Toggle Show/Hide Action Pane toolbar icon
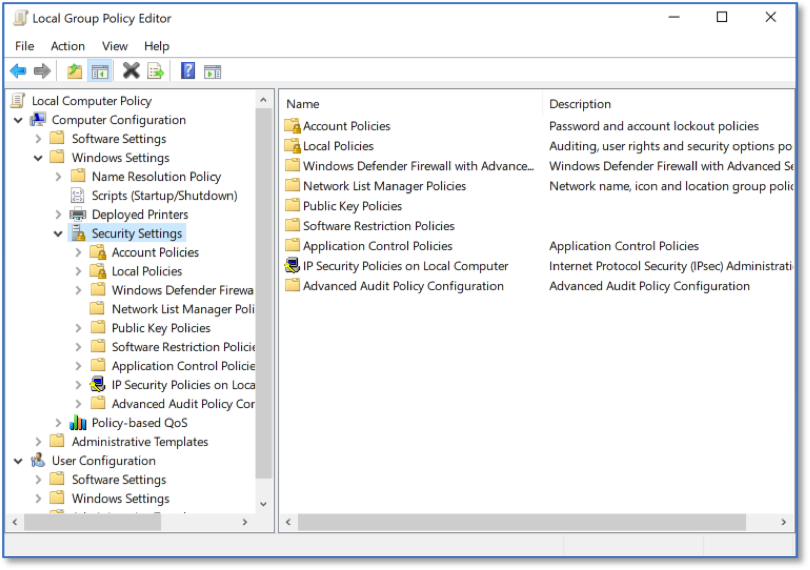810x570 pixels. click(x=212, y=71)
